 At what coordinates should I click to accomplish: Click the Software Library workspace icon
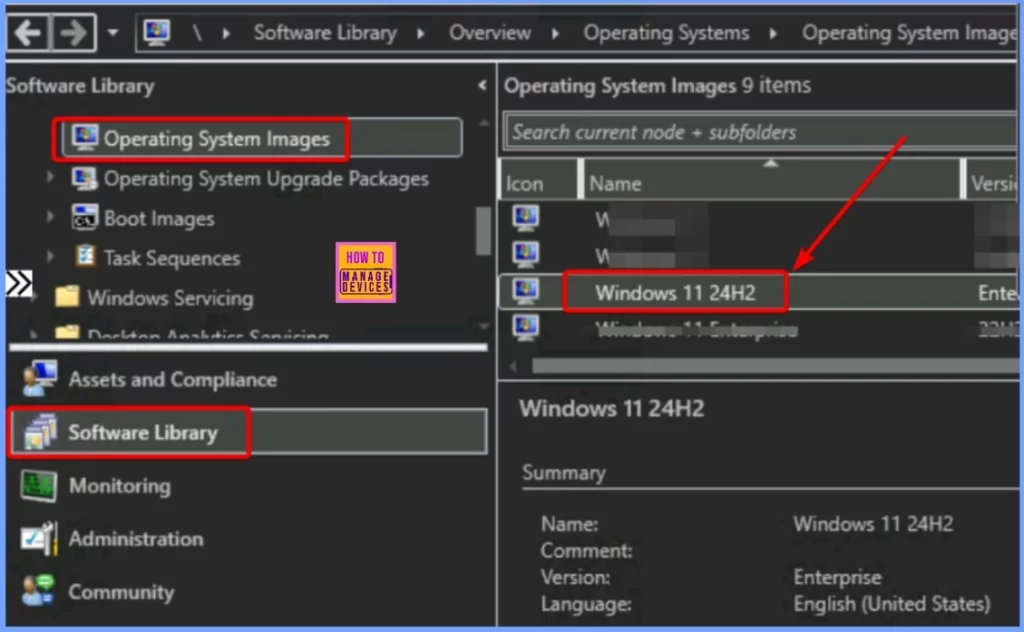pyautogui.click(x=39, y=432)
